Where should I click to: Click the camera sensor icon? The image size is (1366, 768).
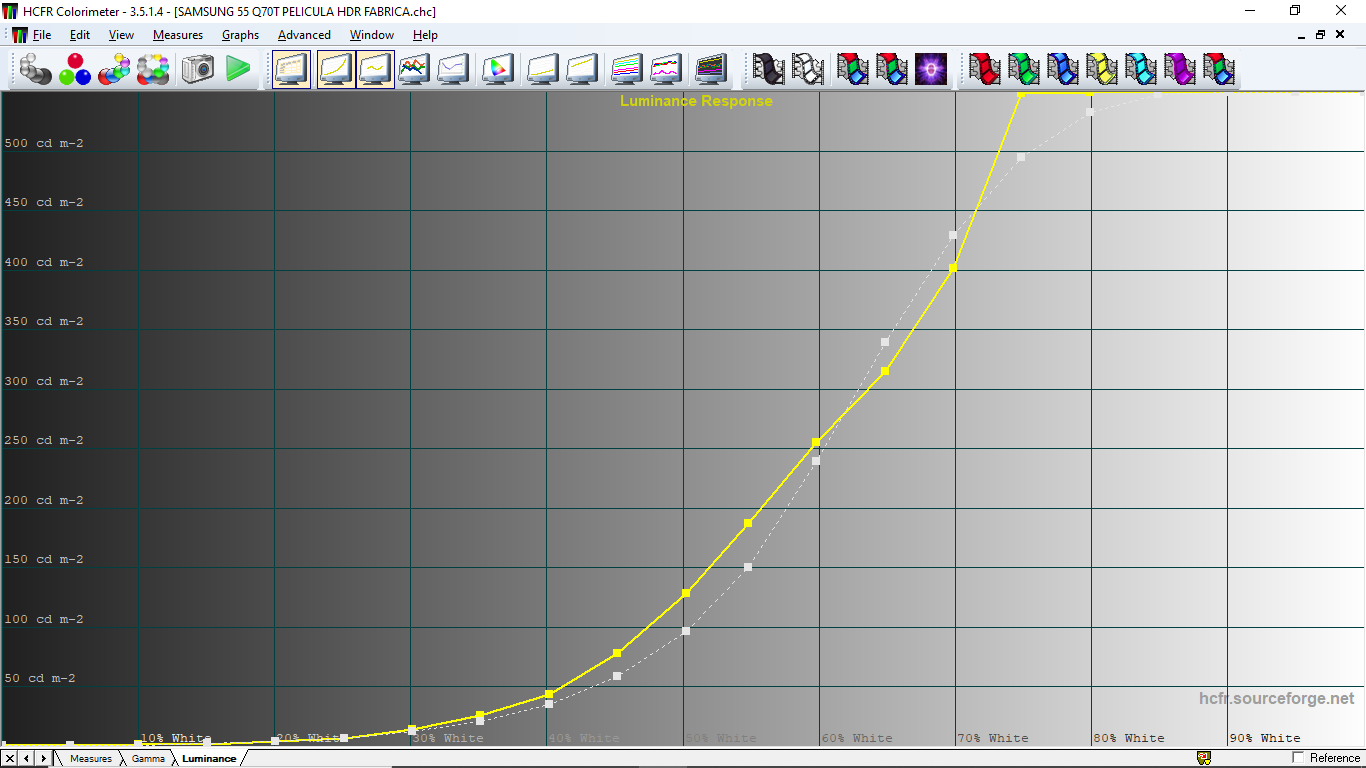pyautogui.click(x=197, y=69)
